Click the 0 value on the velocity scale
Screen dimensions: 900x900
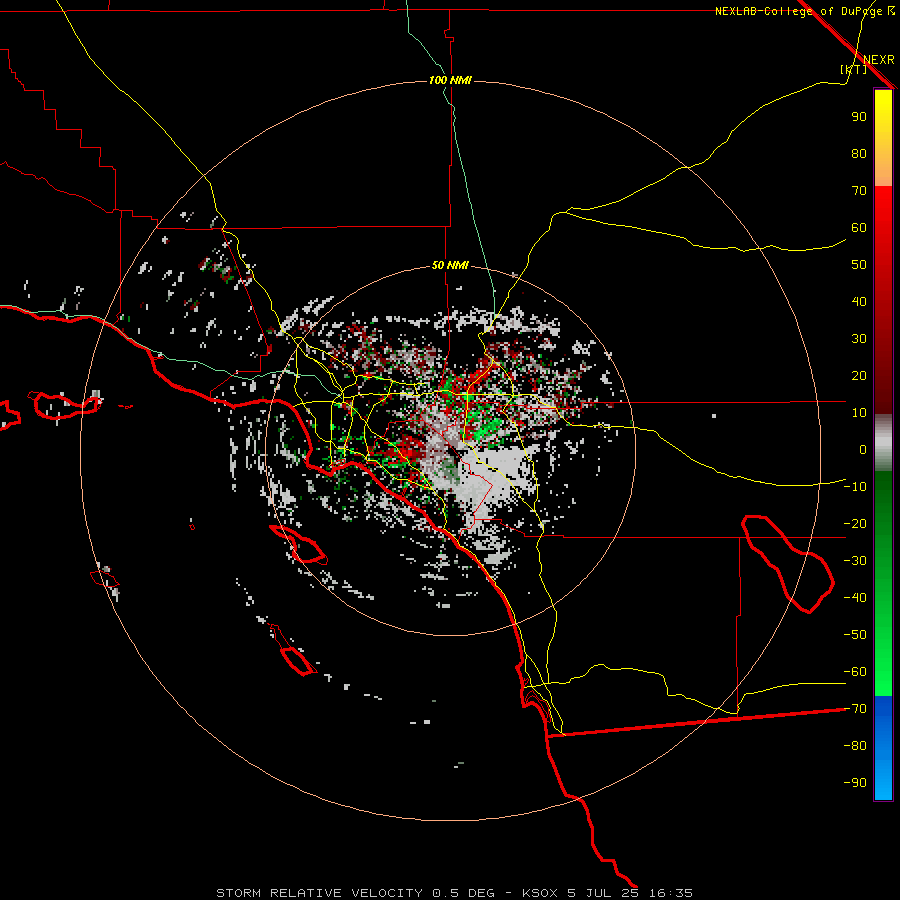[x=863, y=449]
